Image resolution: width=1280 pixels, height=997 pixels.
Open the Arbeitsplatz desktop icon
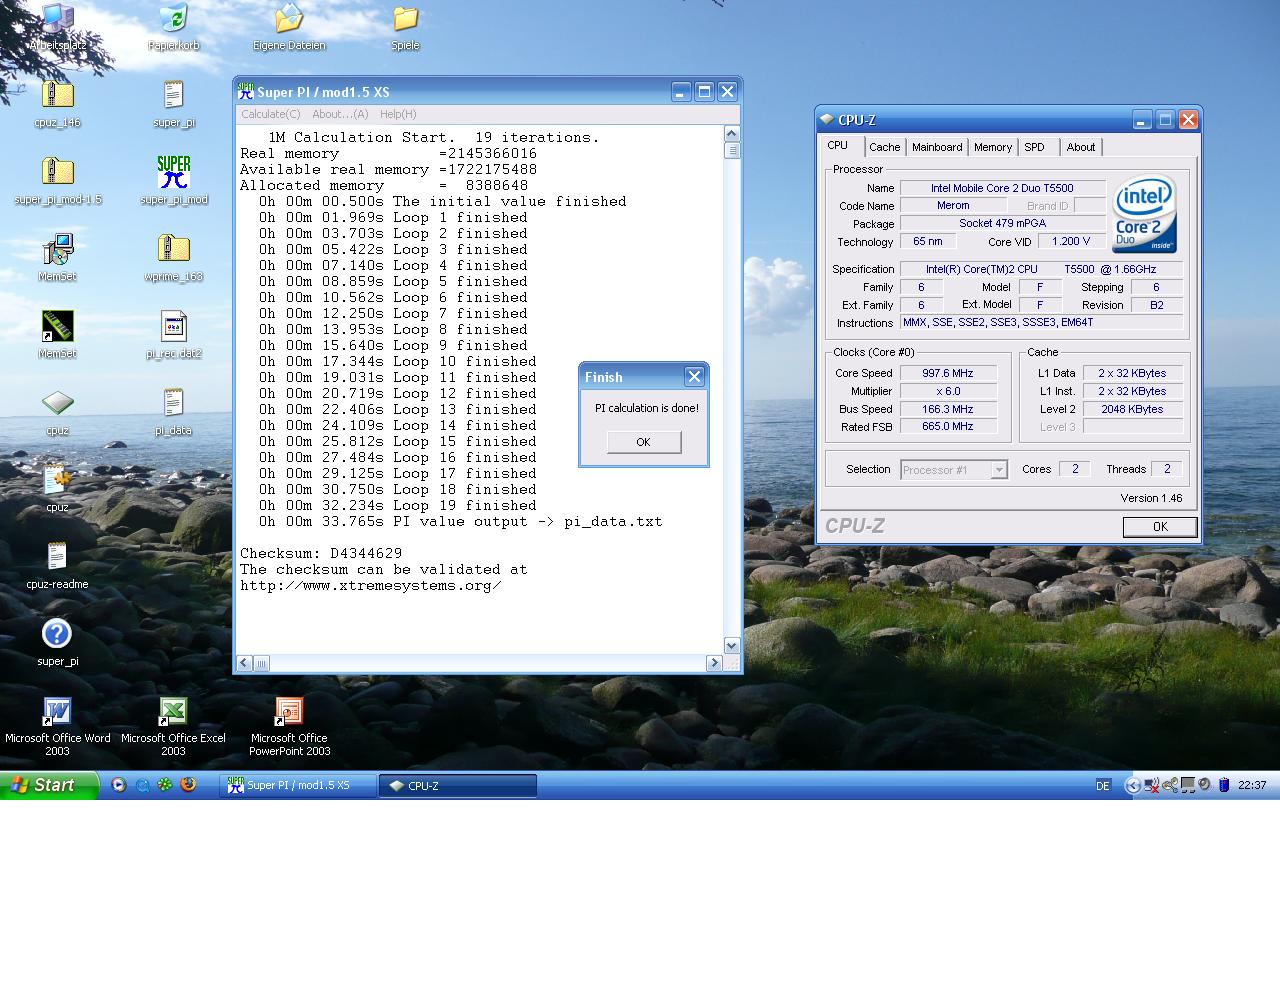coord(57,20)
